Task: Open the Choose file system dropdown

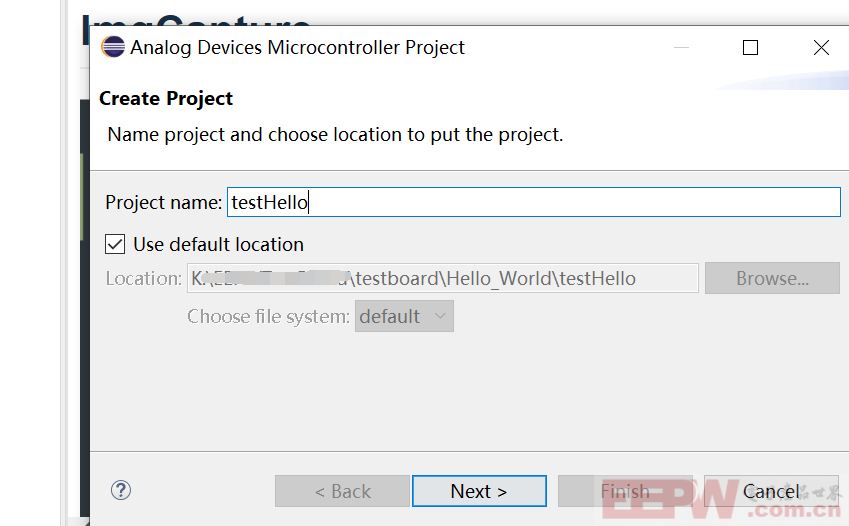Action: 404,316
